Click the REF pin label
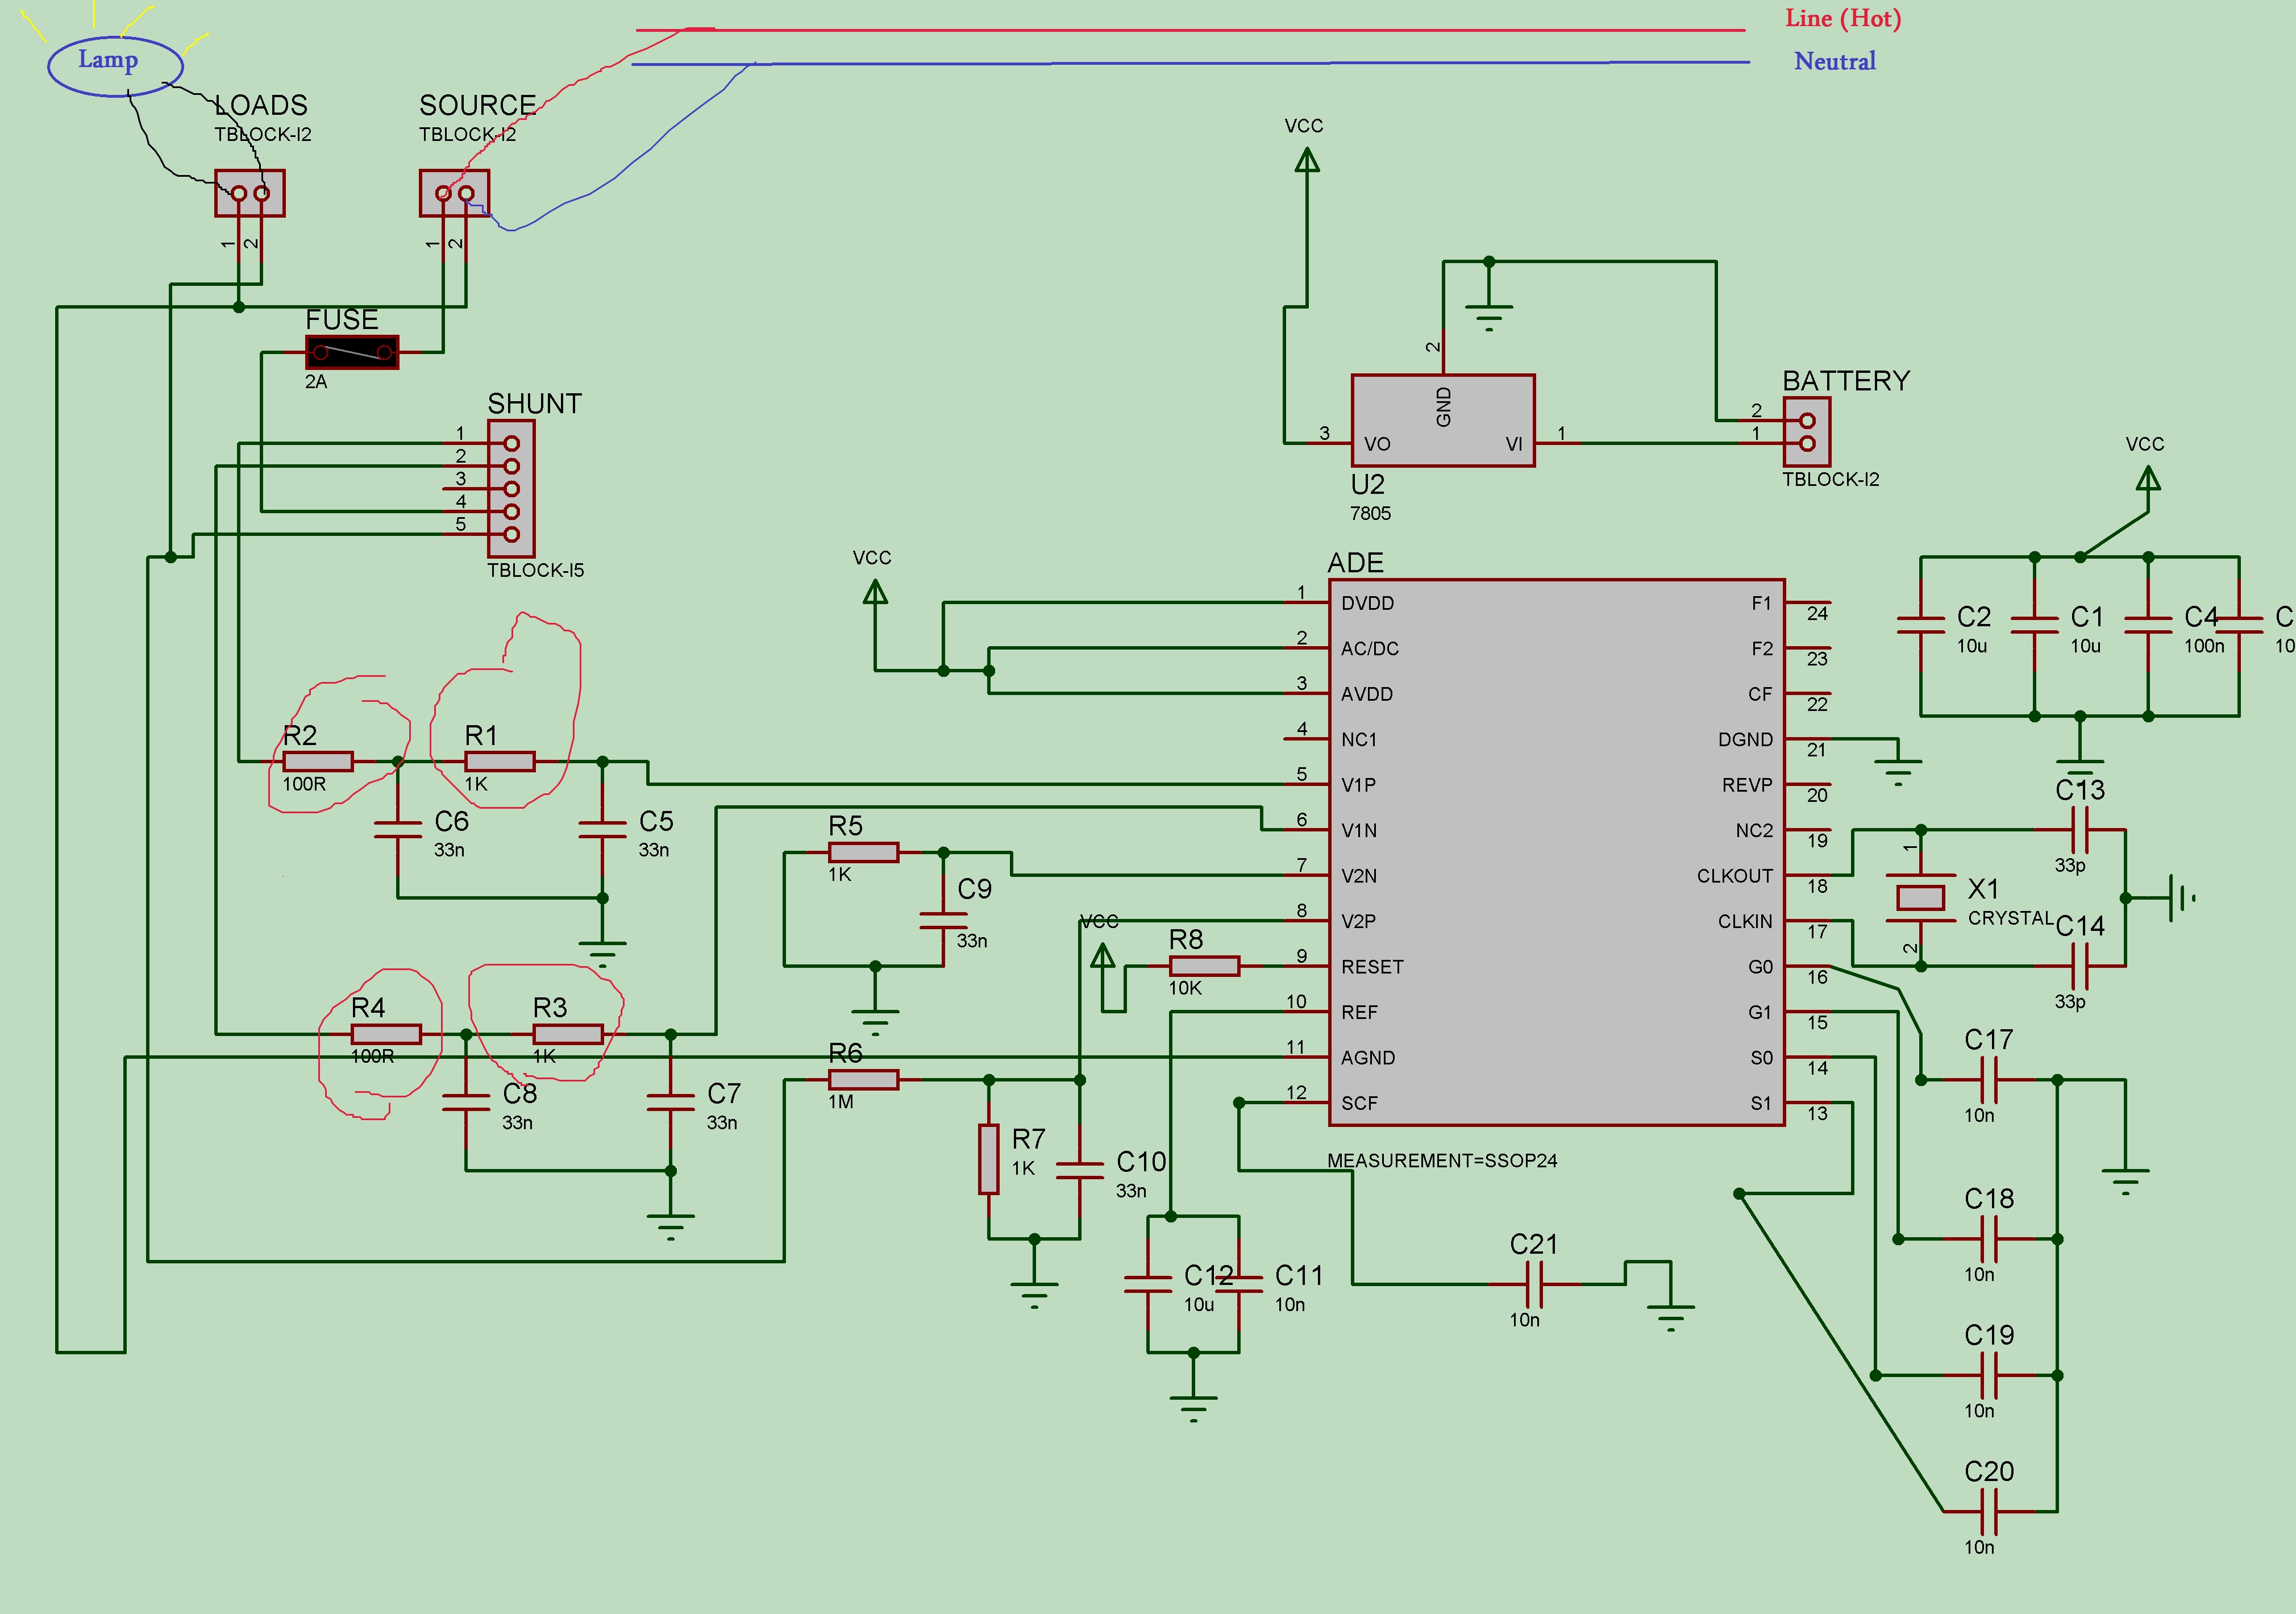The height and width of the screenshot is (1614, 2296). pyautogui.click(x=1359, y=1012)
